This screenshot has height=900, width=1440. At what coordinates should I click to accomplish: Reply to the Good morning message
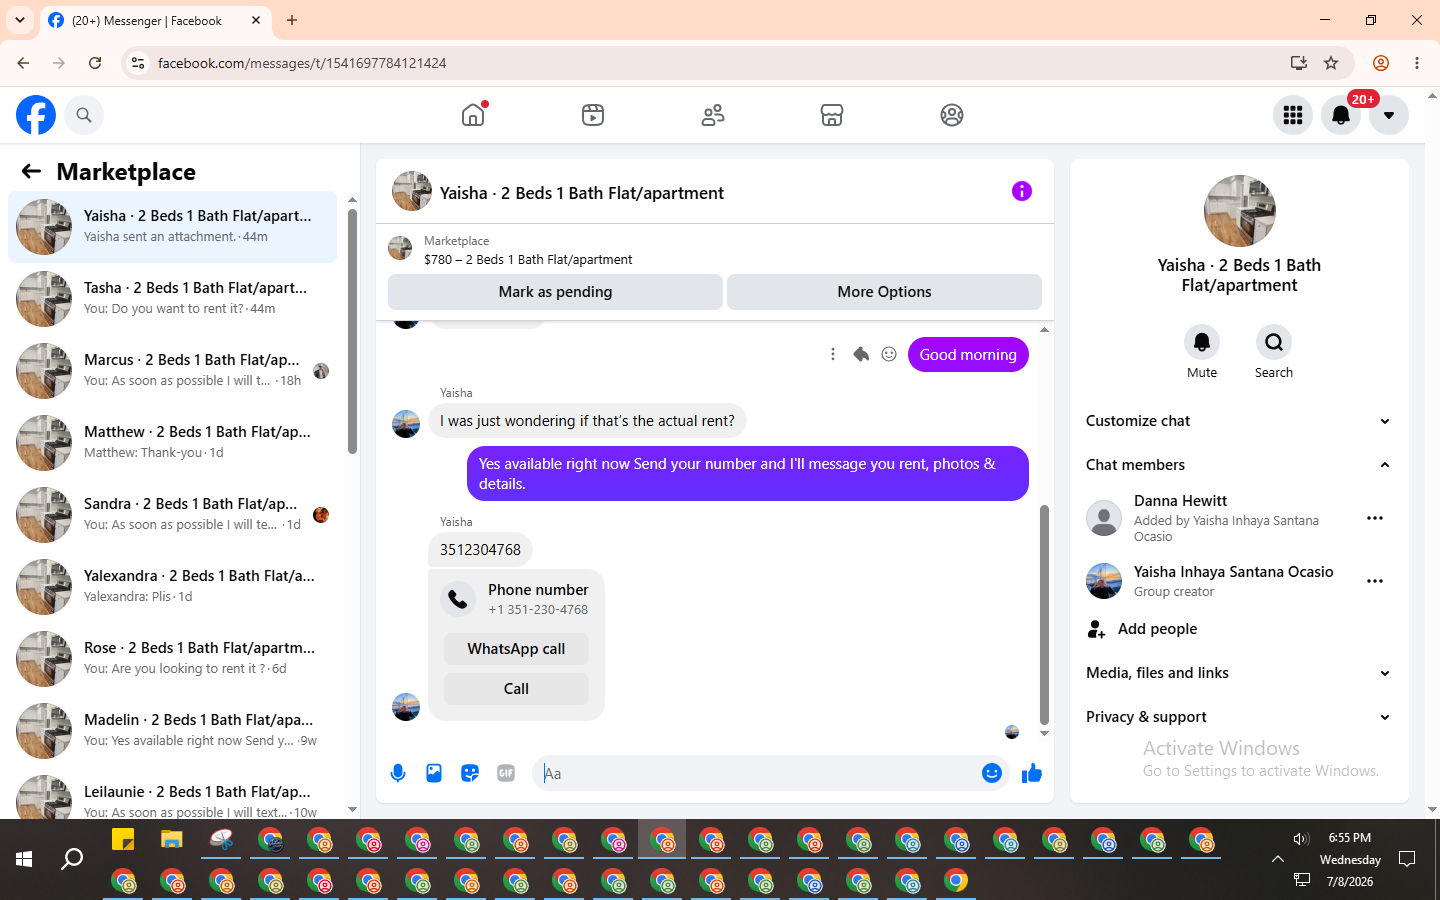pyautogui.click(x=861, y=354)
